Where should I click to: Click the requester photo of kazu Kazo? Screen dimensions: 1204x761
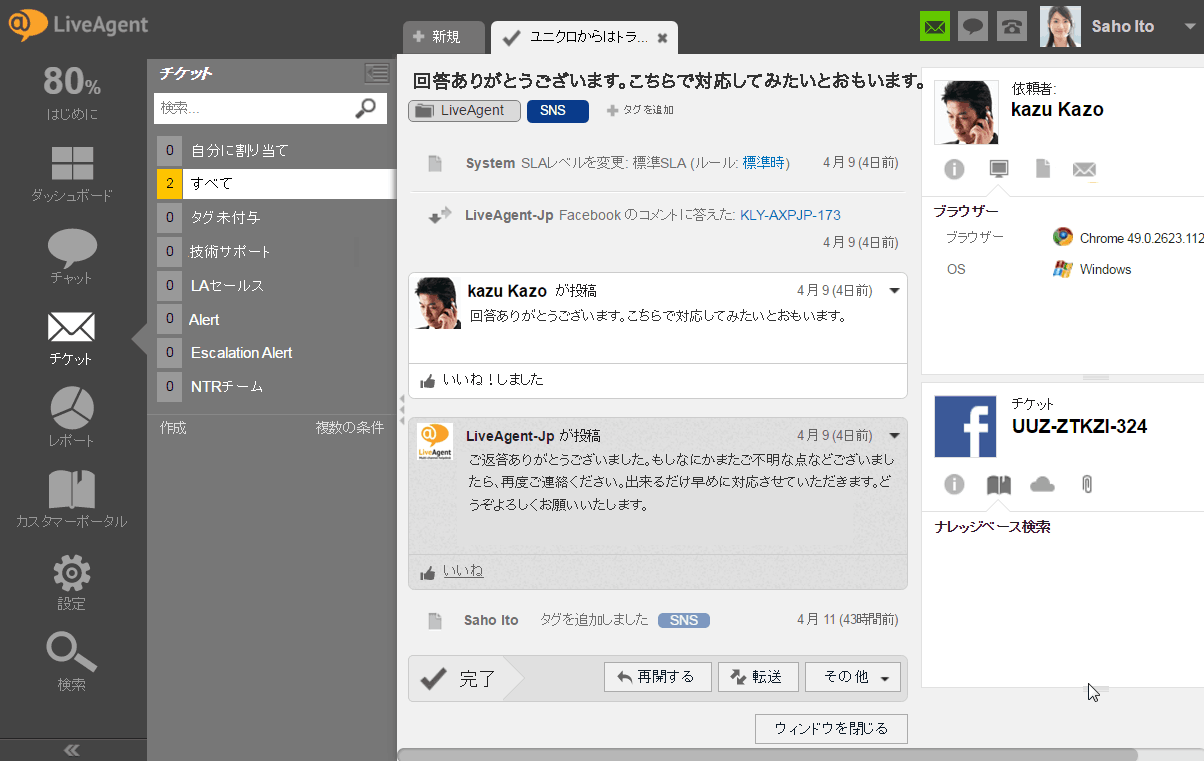click(966, 112)
